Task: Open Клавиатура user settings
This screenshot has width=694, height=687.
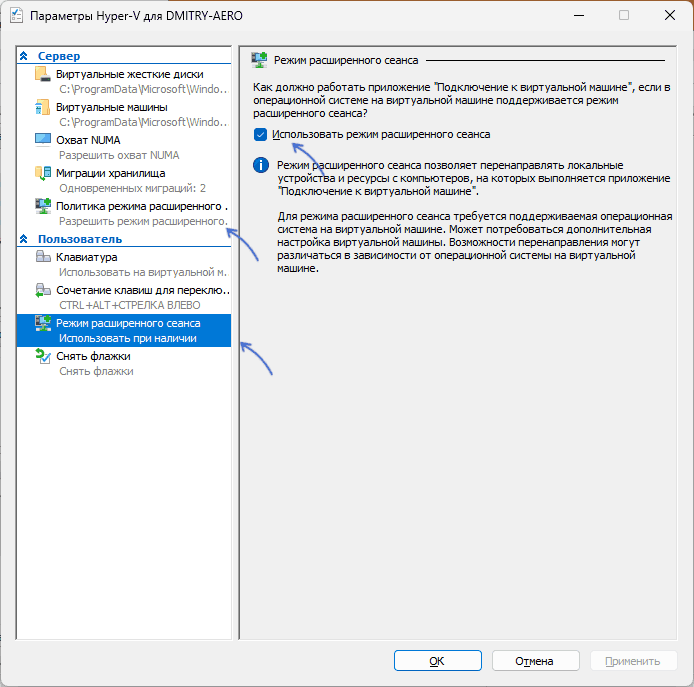Action: (x=124, y=264)
